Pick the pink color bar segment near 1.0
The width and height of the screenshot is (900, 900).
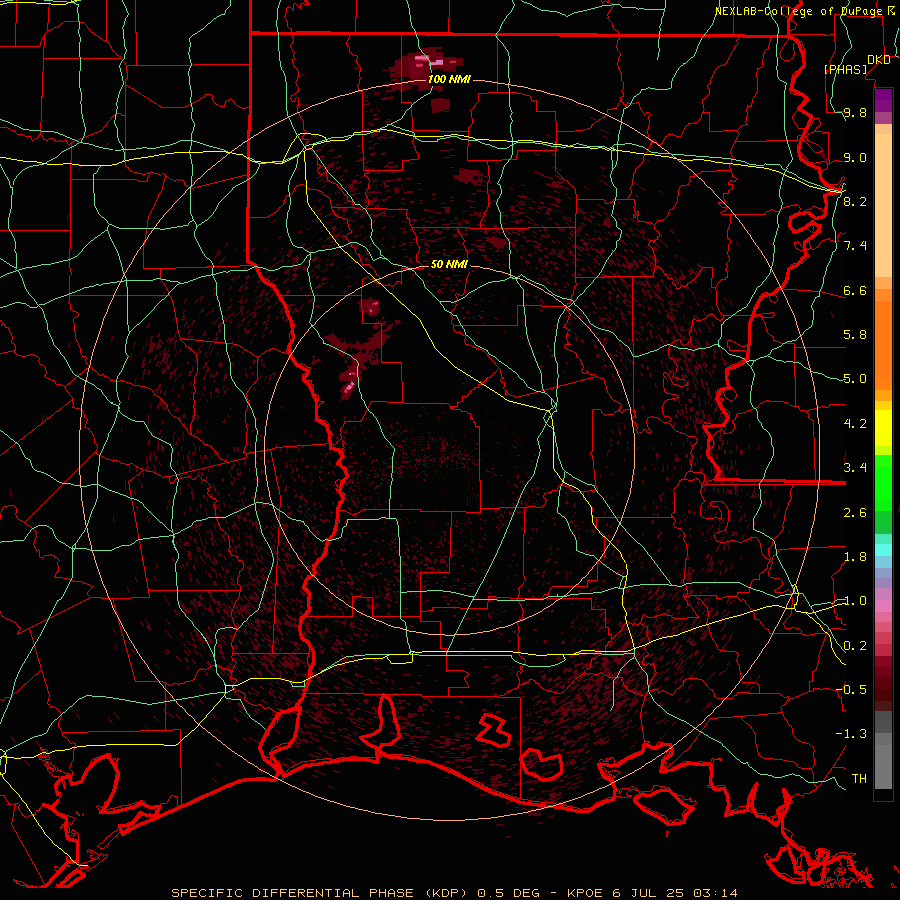coord(883,606)
